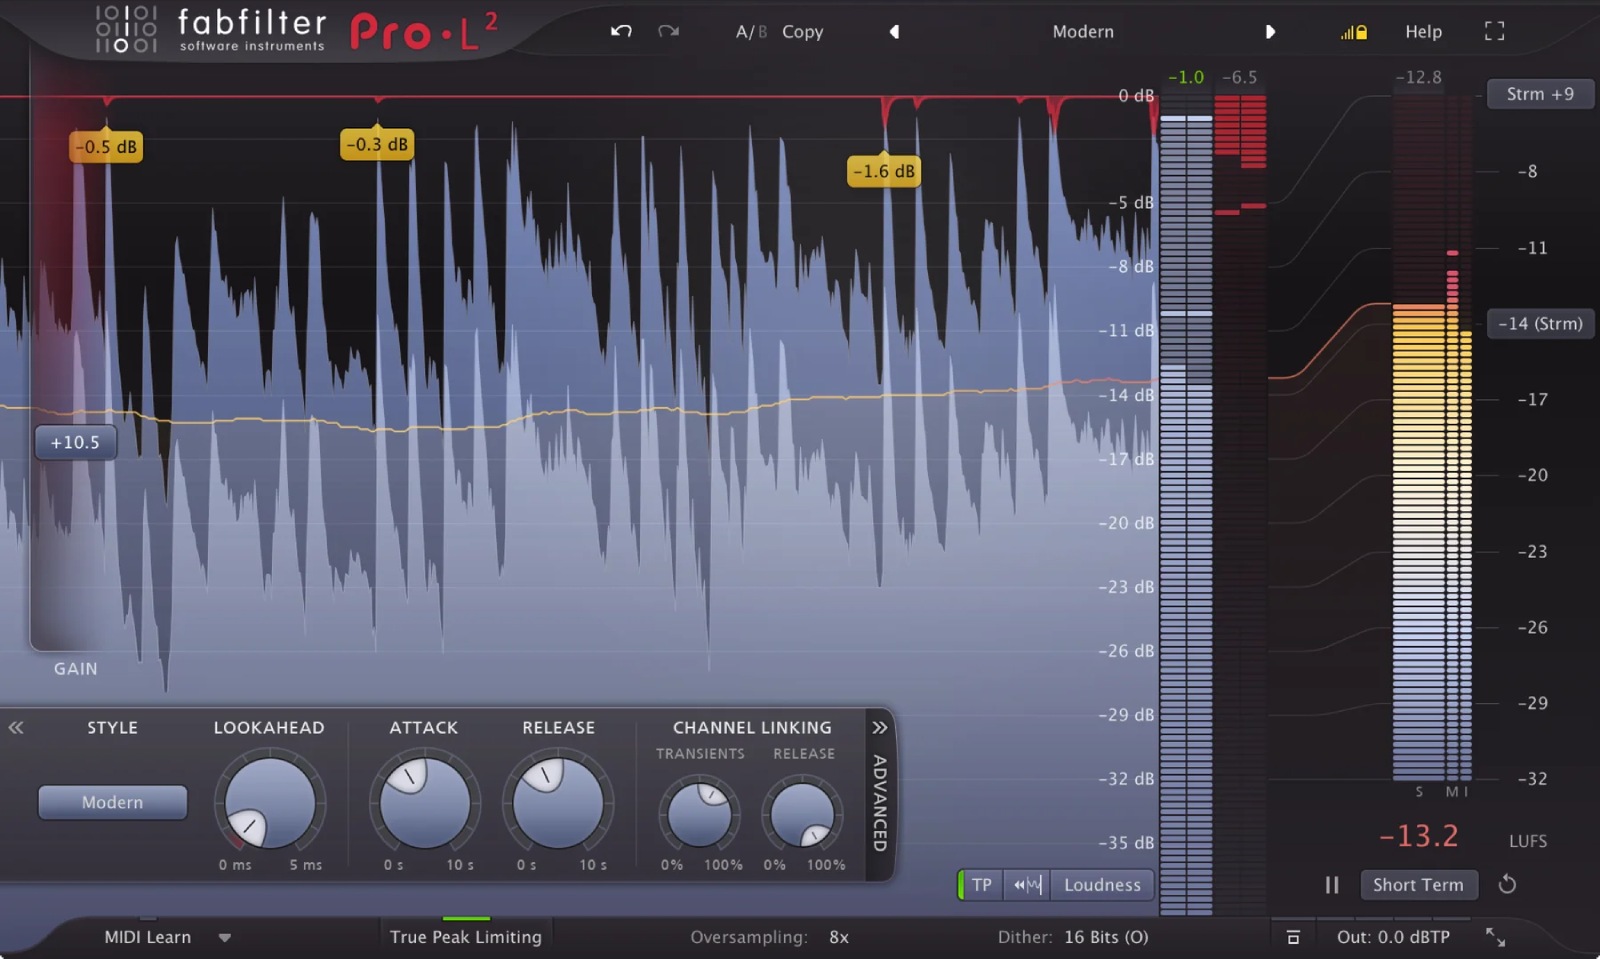Collapse the controls panel with the left double-chevron
This screenshot has width=1600, height=959.
point(16,727)
